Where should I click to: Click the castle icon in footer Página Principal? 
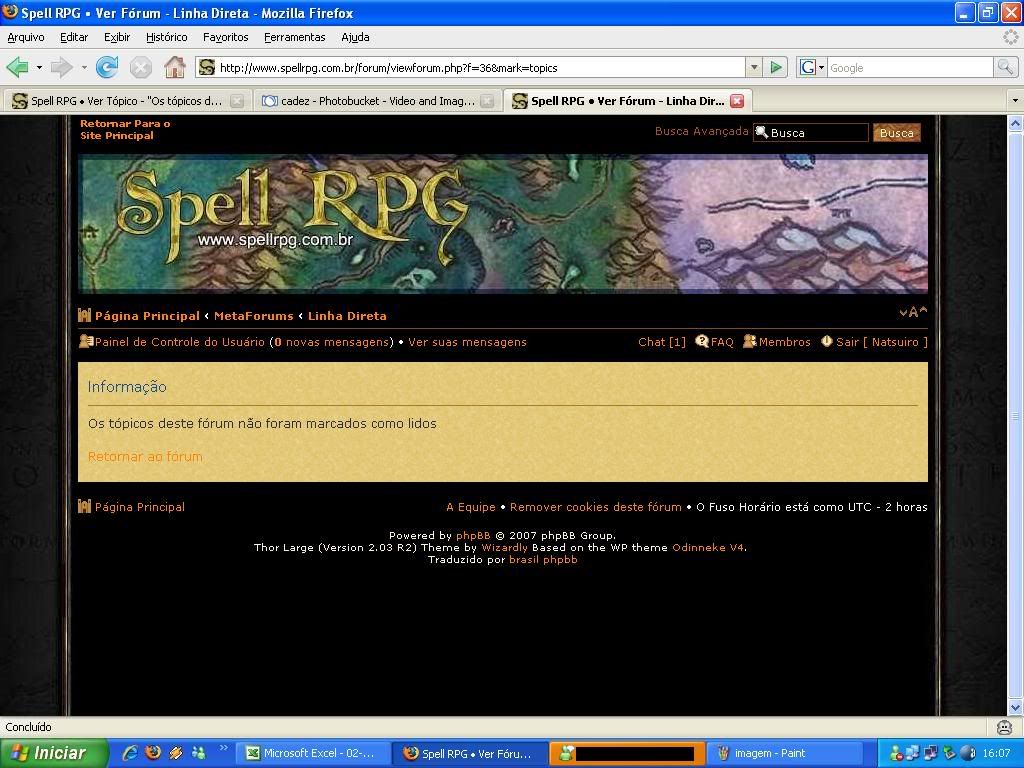(84, 506)
